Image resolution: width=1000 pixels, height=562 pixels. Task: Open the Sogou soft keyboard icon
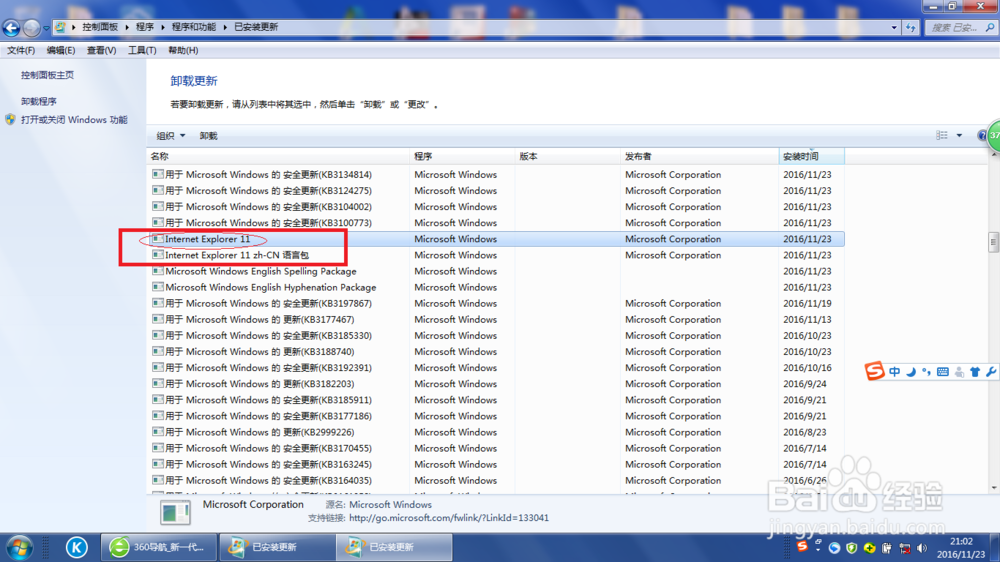943,372
